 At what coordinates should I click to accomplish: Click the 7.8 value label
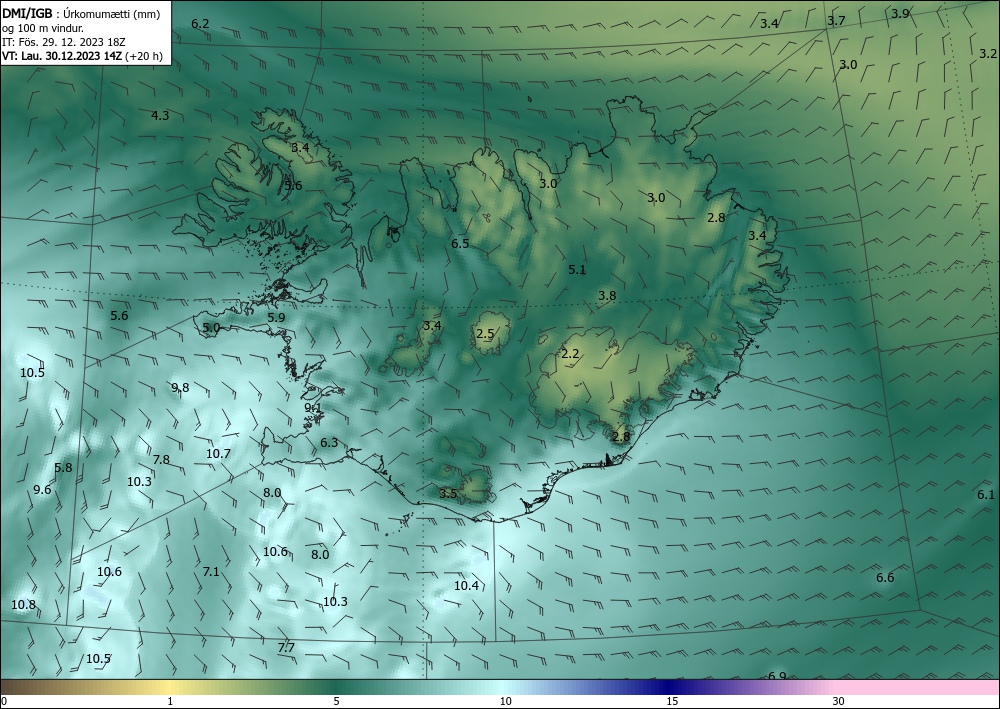[161, 460]
